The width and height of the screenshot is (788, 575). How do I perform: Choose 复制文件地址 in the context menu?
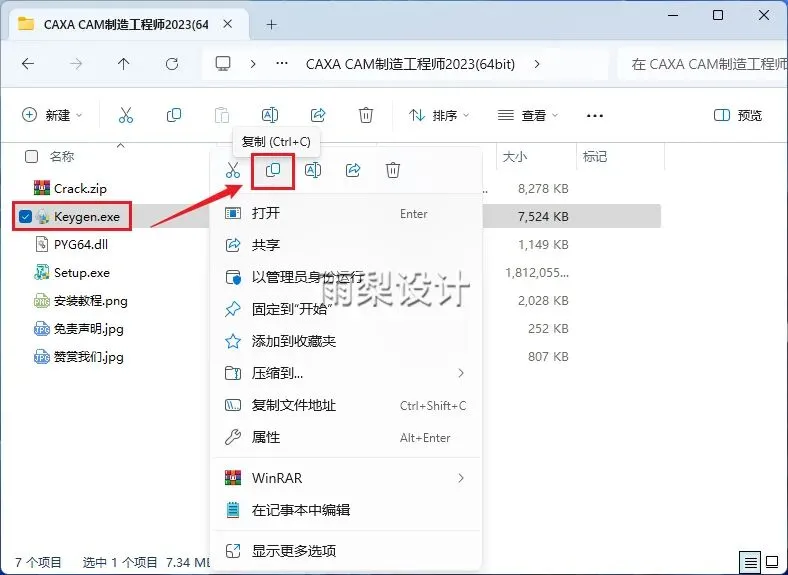click(346, 405)
